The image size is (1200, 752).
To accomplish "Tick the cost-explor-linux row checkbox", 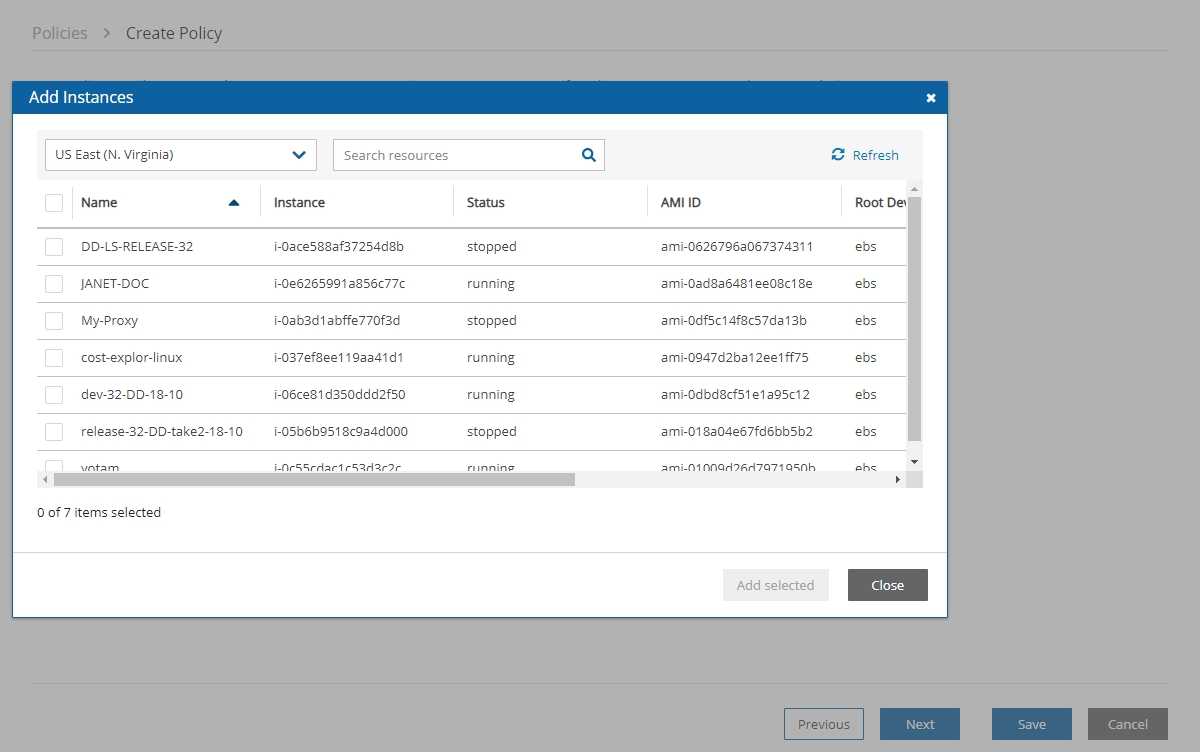I will 54,358.
